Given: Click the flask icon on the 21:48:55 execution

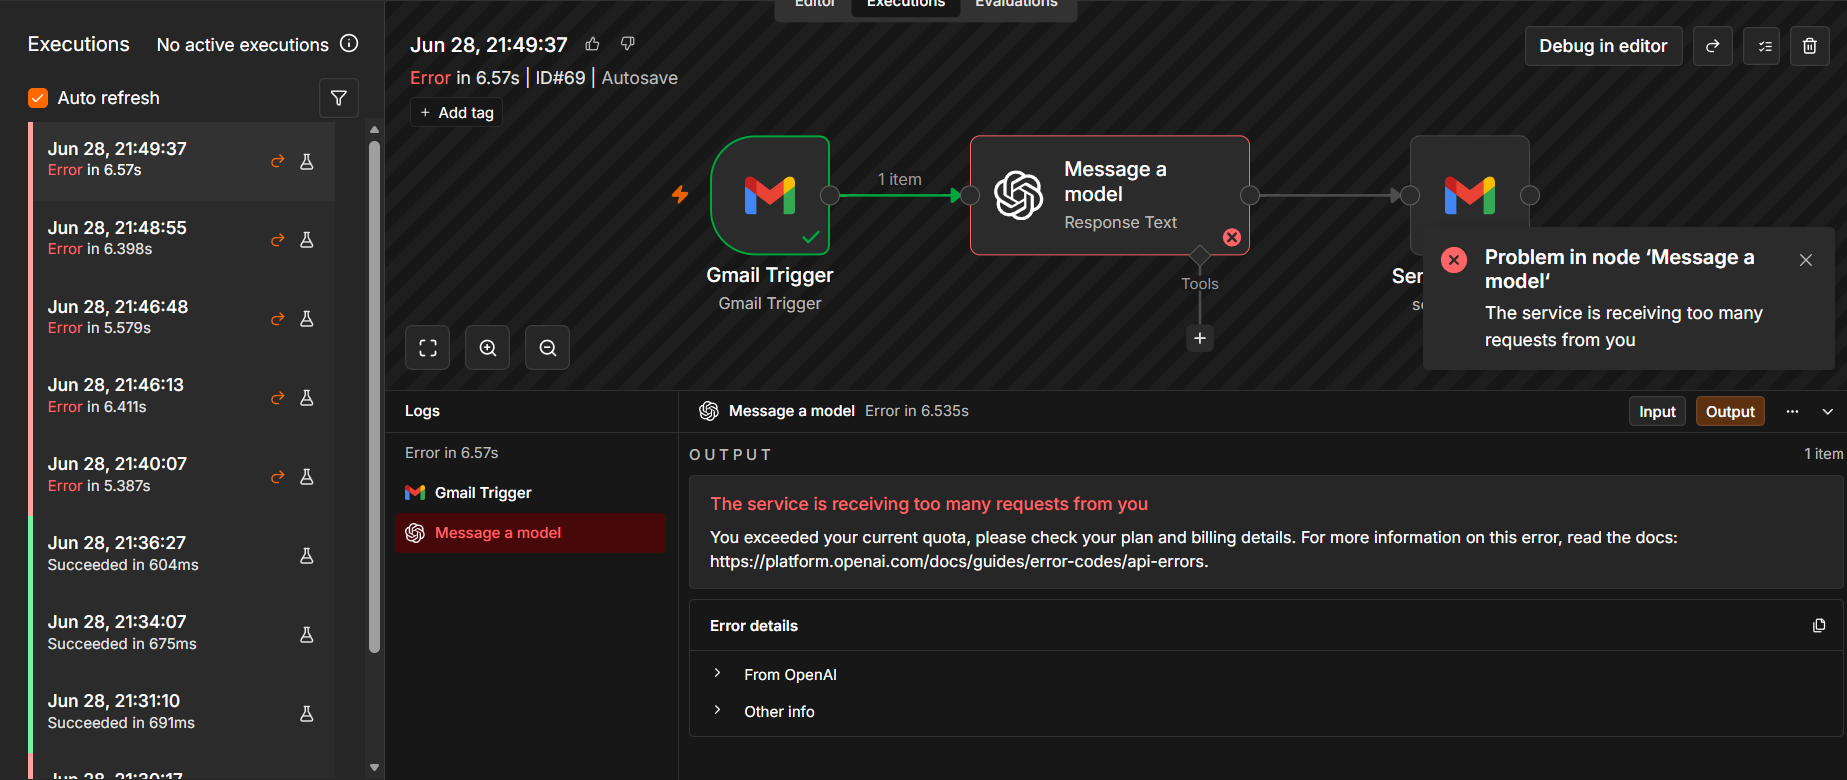Looking at the screenshot, I should [307, 240].
